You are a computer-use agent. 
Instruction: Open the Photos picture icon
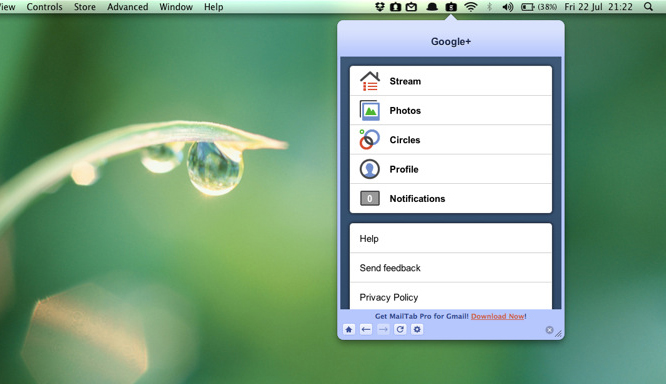(370, 110)
